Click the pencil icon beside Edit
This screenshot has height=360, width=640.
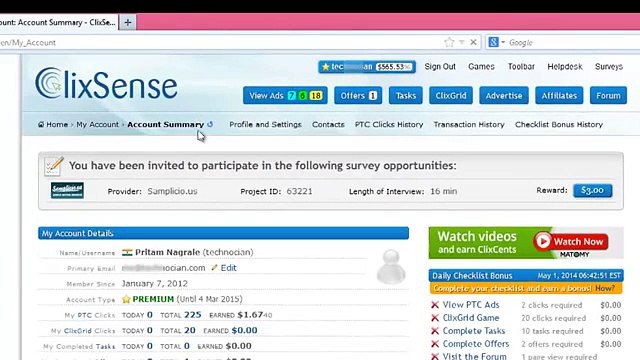214,268
